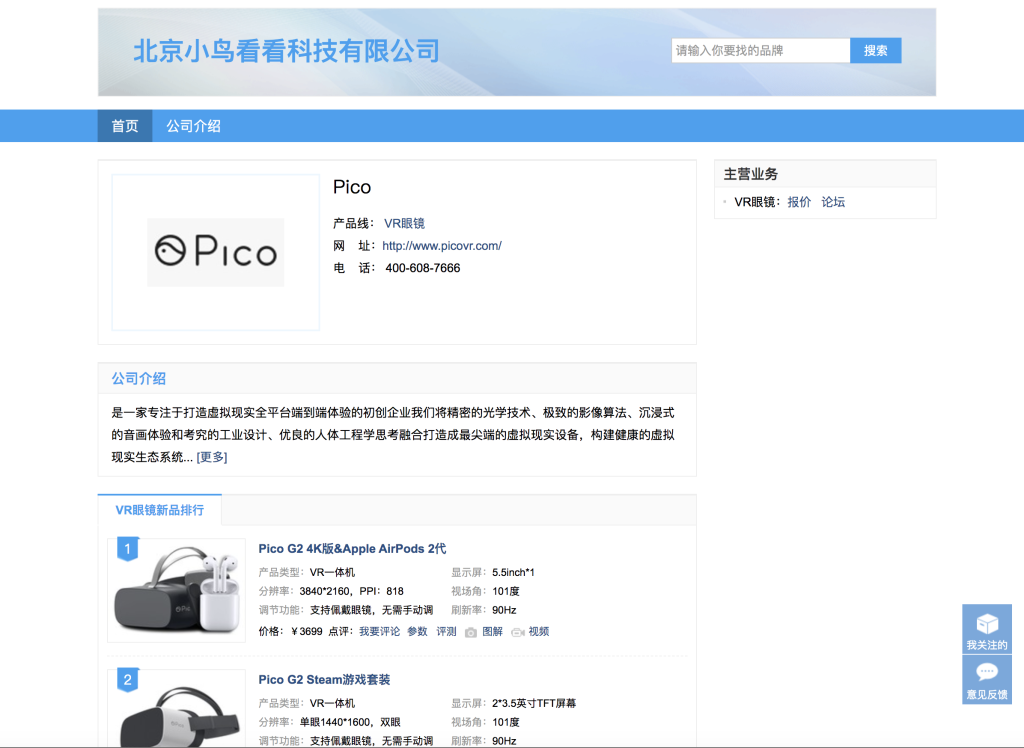Open 参数 link for Pico G2 4K
1024x748 pixels.
click(x=417, y=632)
